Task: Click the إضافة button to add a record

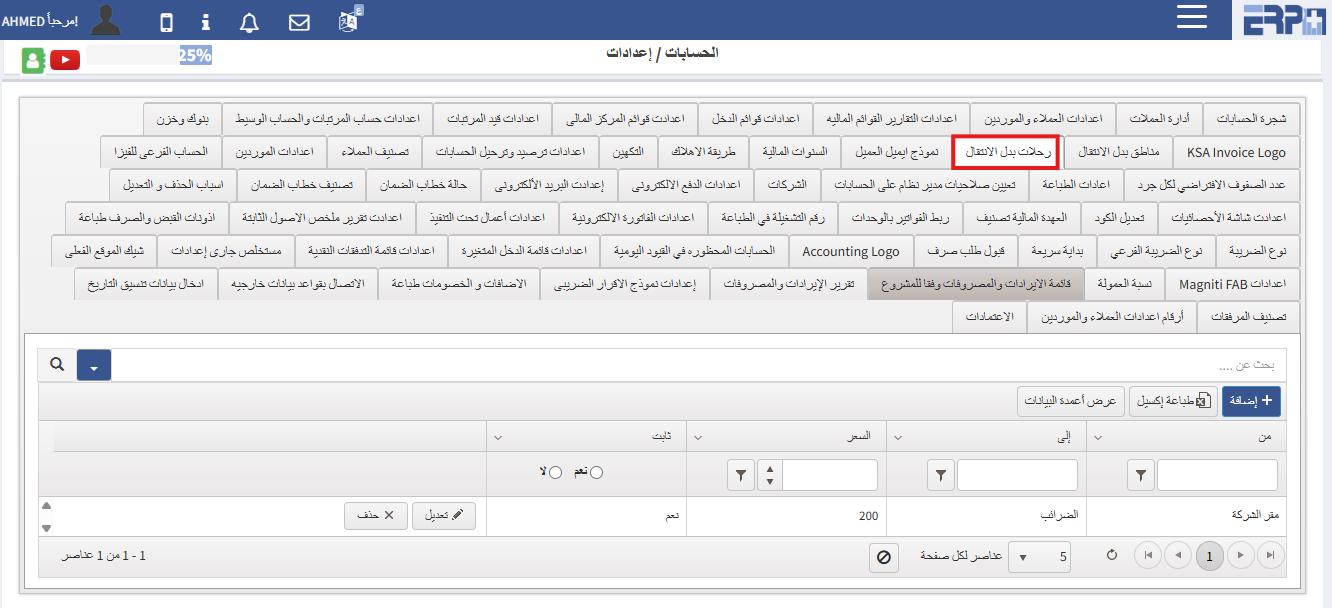Action: point(1250,401)
